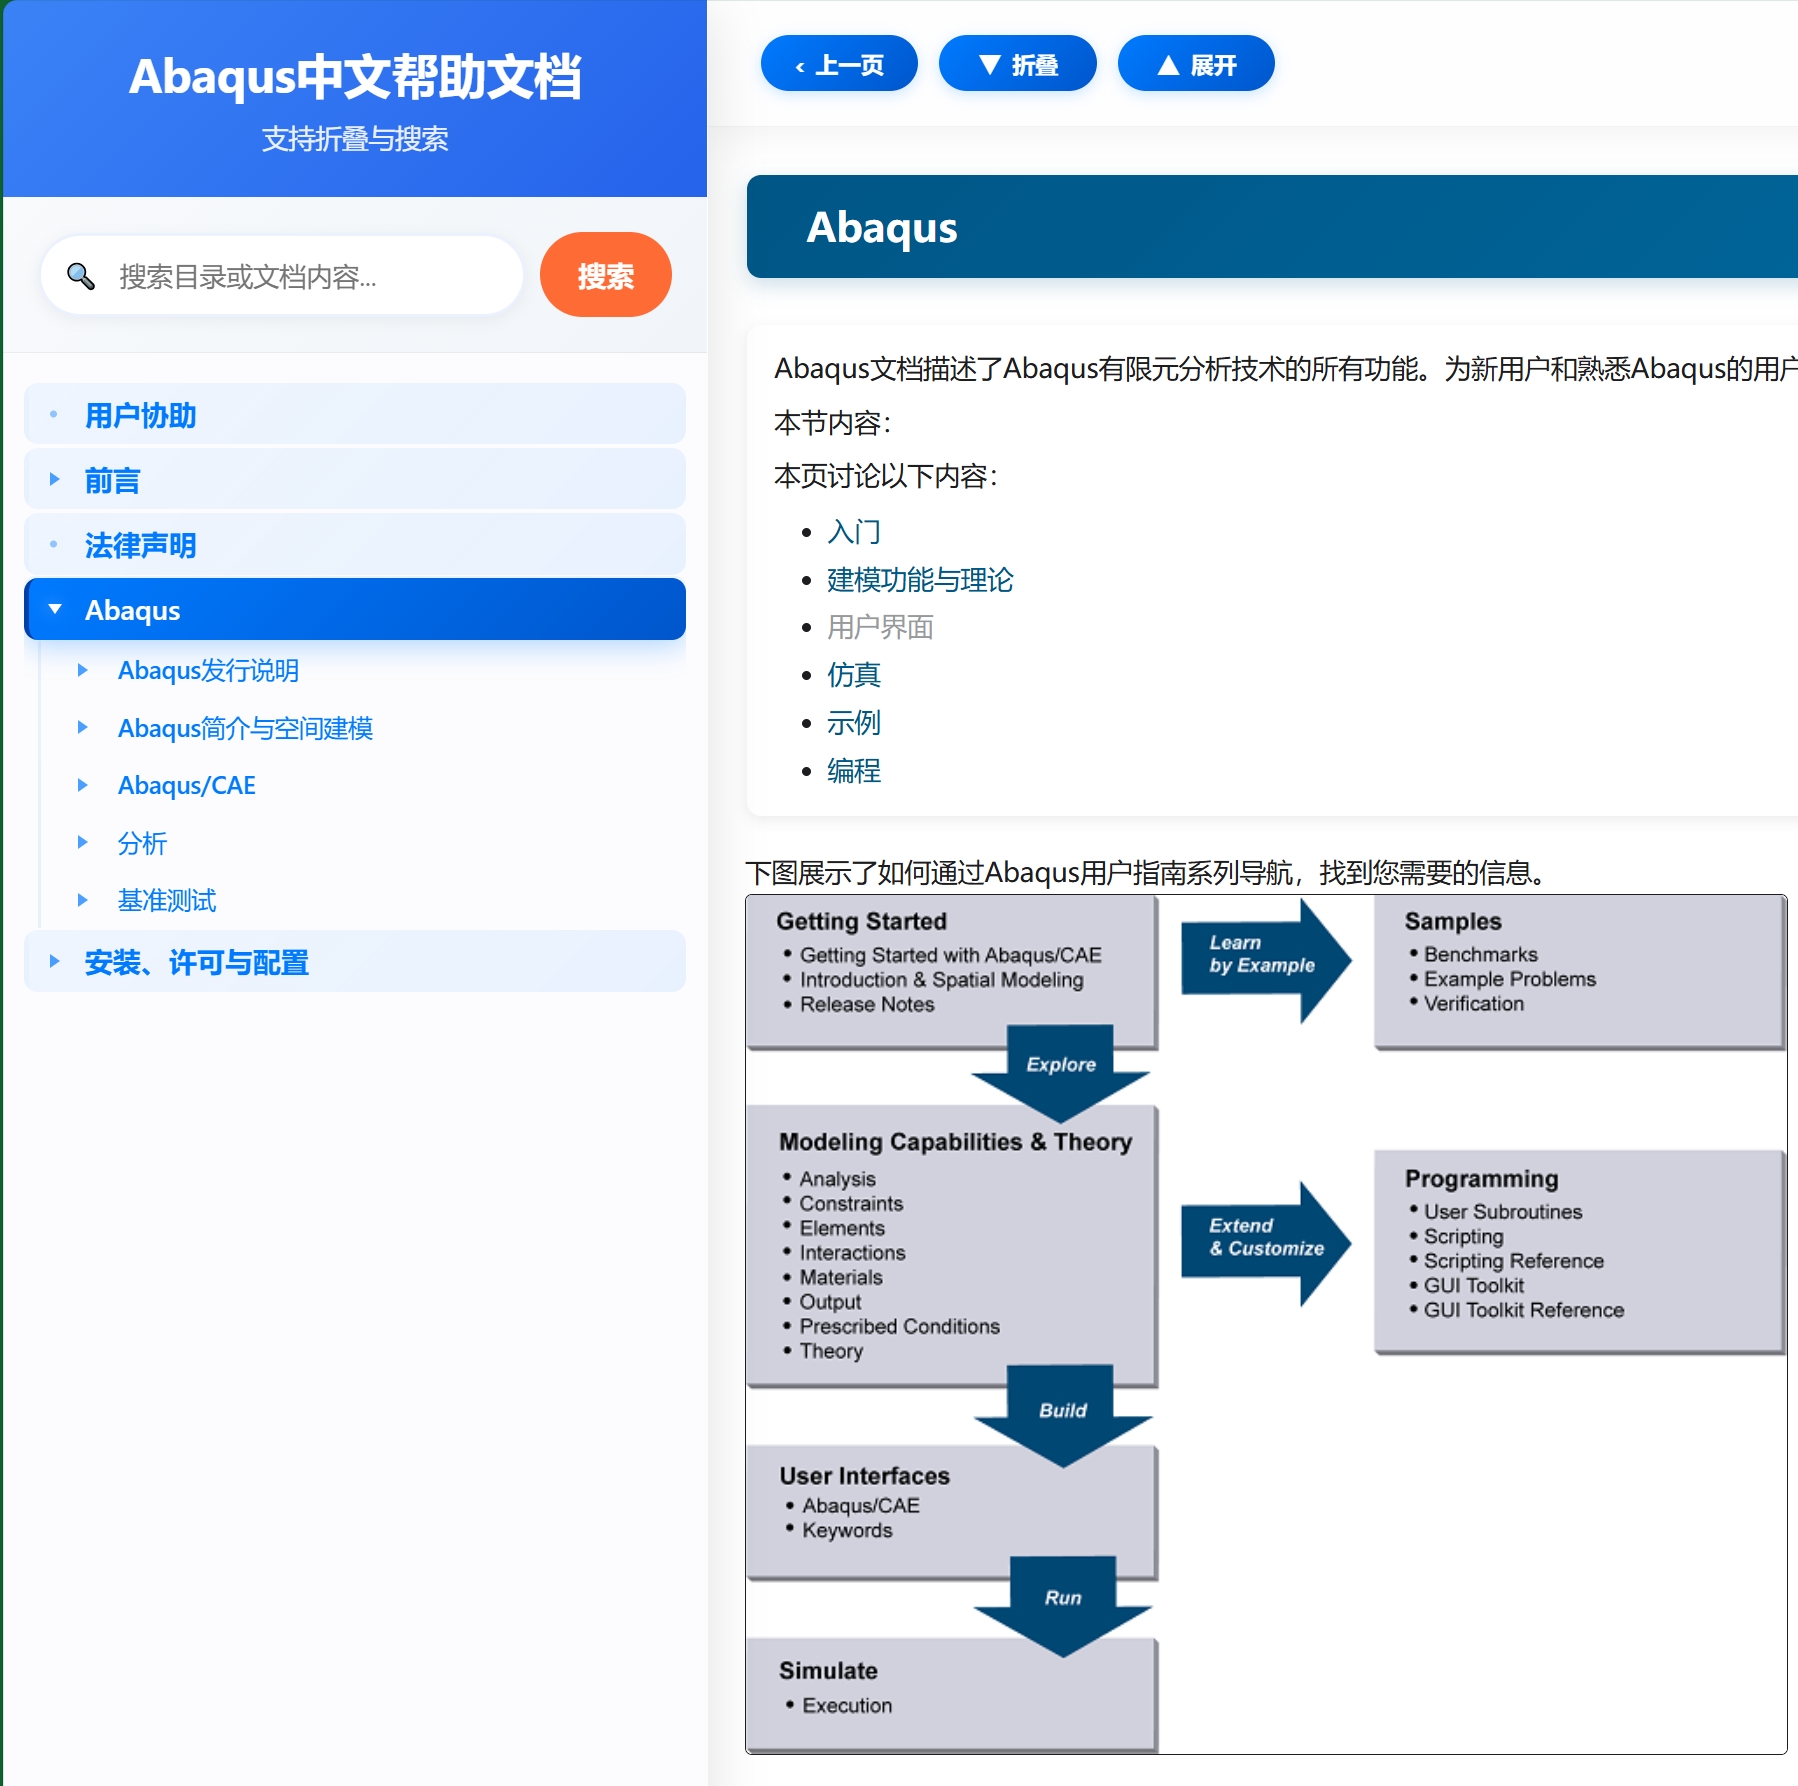Expand the Abaqus/CAE tree arrow
Viewport: 1798px width, 1786px height.
(x=83, y=785)
